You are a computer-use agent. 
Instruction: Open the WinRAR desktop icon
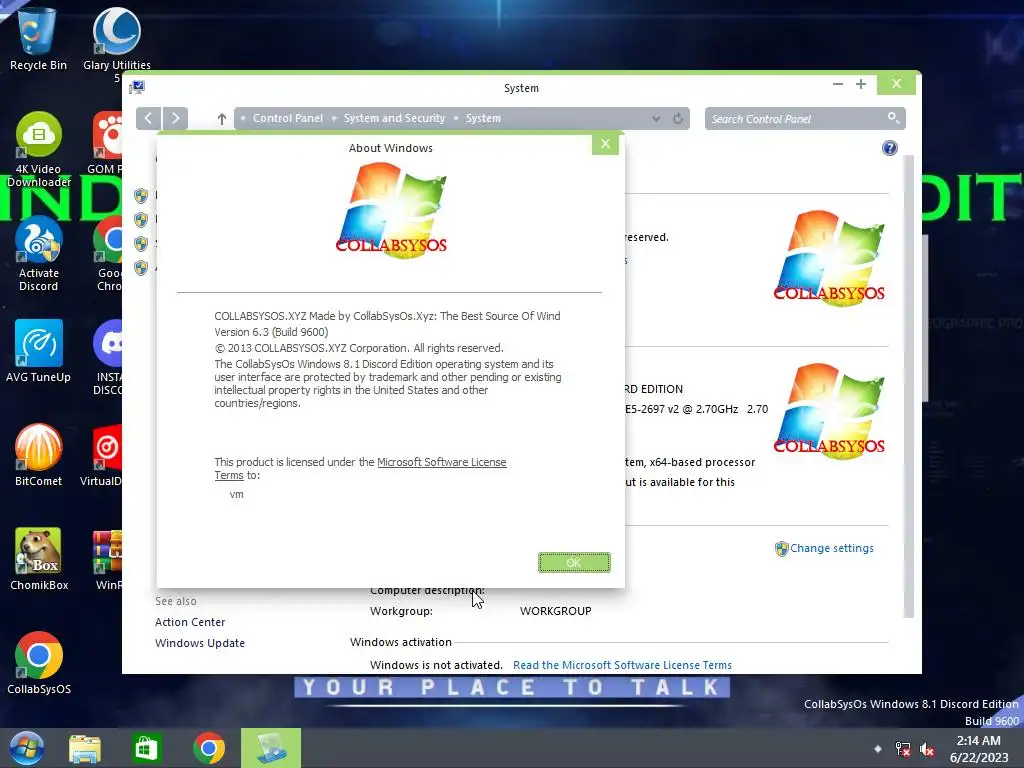click(x=108, y=559)
